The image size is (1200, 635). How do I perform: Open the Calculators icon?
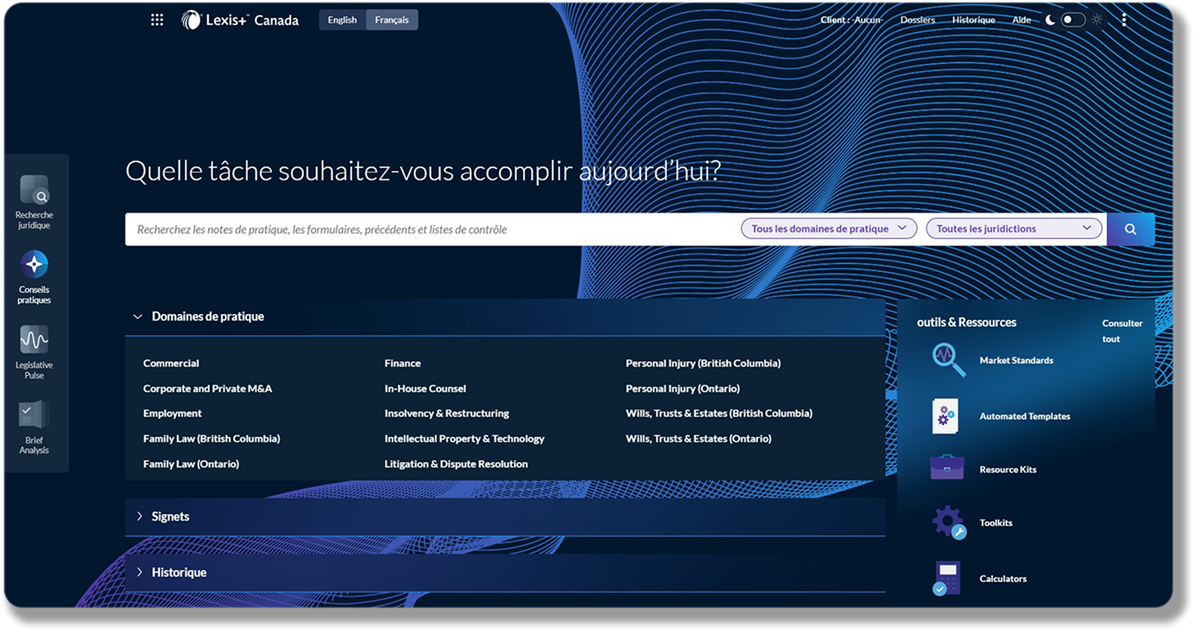click(946, 578)
